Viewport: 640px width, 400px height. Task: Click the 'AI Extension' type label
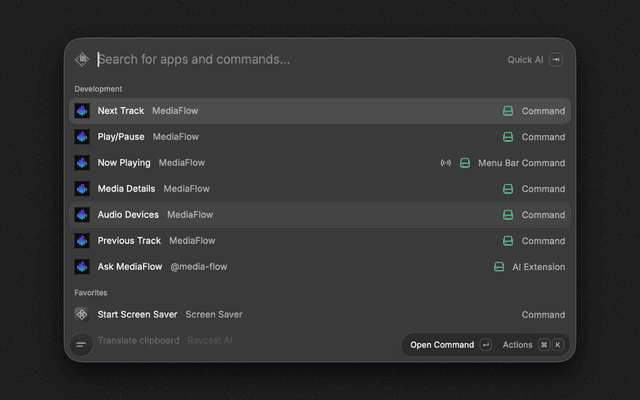tap(539, 267)
